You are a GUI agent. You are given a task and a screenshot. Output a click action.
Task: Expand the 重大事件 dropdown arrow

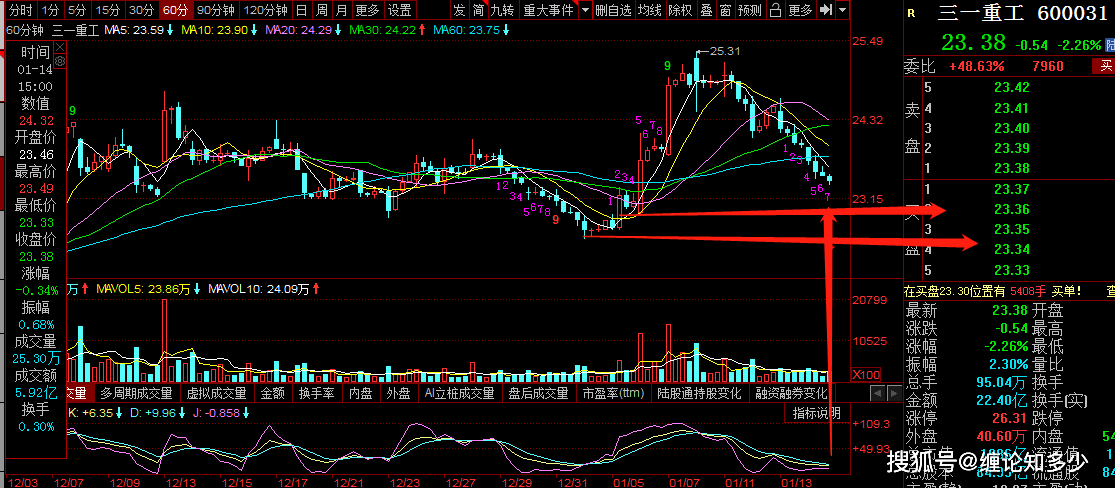point(584,10)
